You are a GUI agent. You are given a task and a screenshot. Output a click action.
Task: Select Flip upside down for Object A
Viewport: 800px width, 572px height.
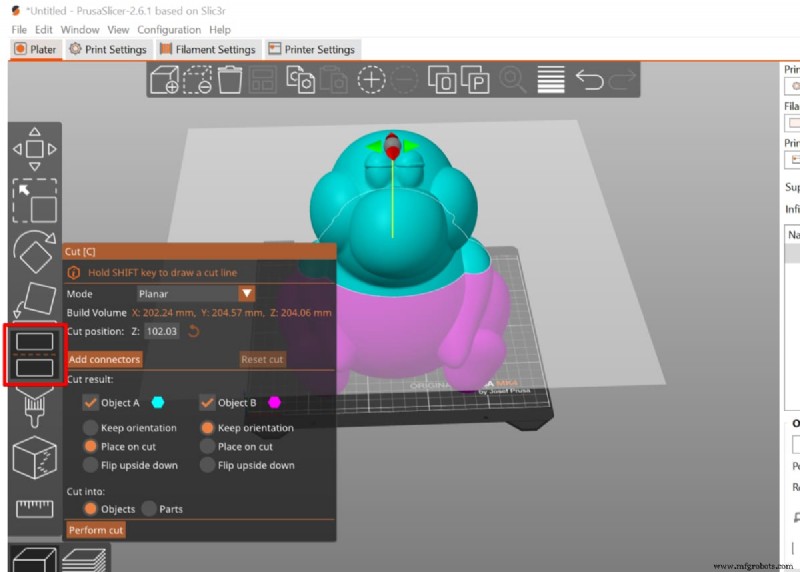click(x=90, y=465)
